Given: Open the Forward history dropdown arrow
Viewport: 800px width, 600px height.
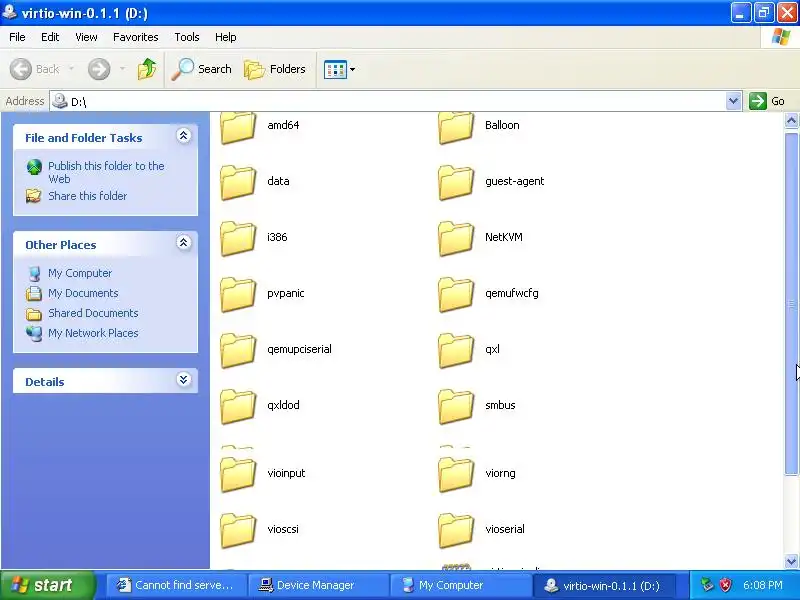Looking at the screenshot, I should [122, 69].
